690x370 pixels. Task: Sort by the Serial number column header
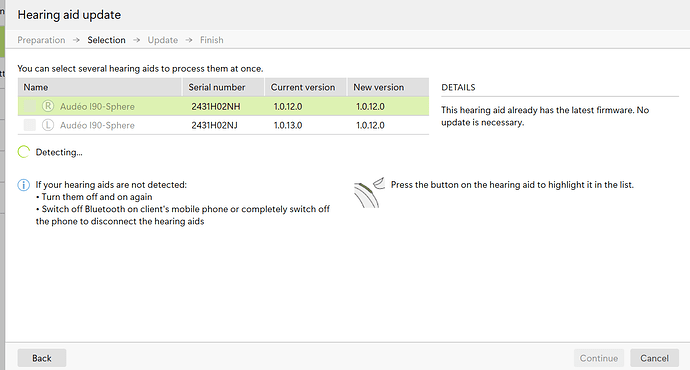point(224,87)
